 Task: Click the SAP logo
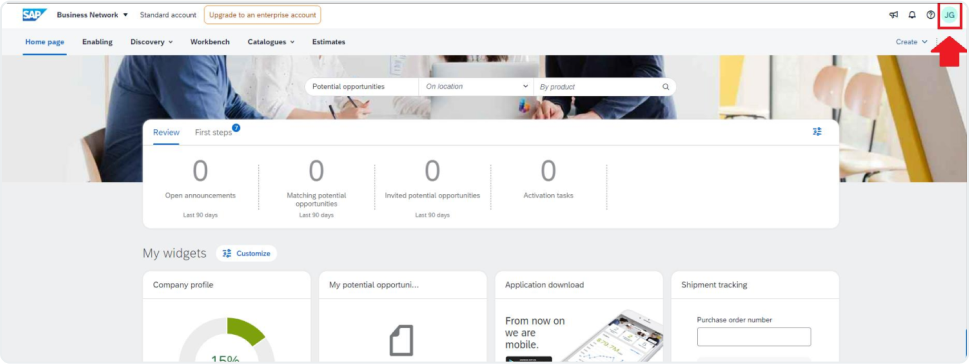point(35,15)
